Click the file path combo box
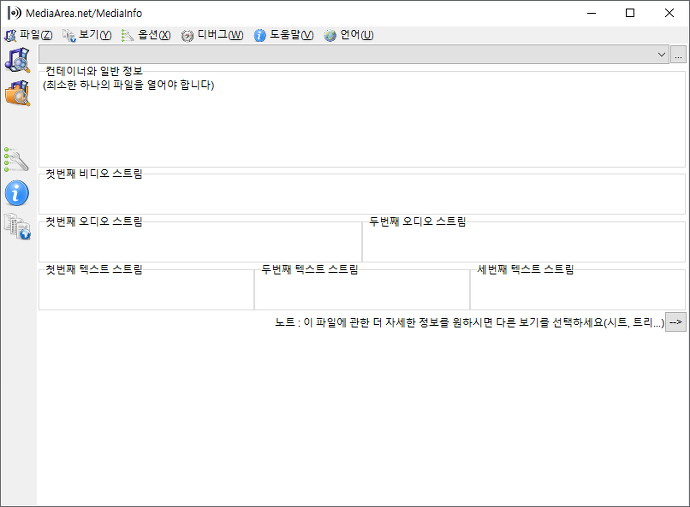 353,55
